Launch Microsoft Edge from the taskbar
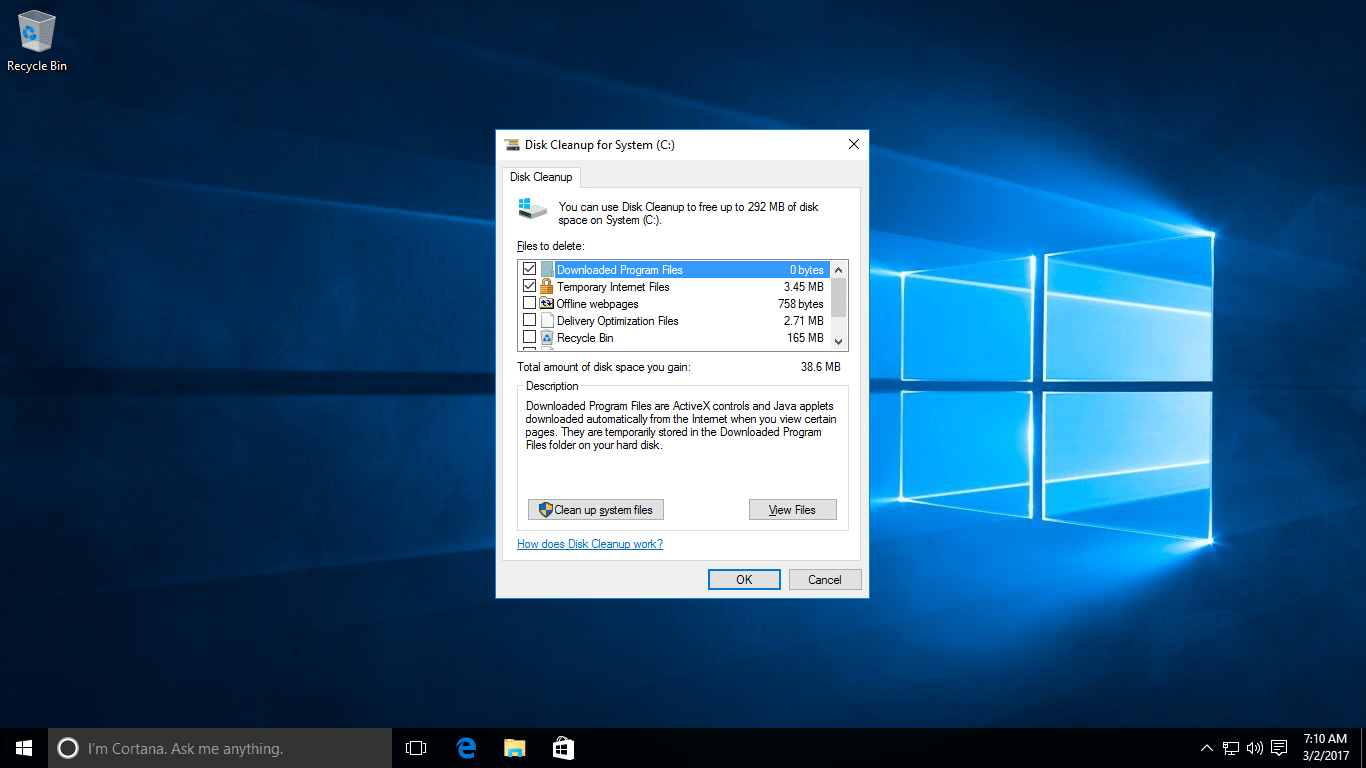1366x768 pixels. point(465,747)
